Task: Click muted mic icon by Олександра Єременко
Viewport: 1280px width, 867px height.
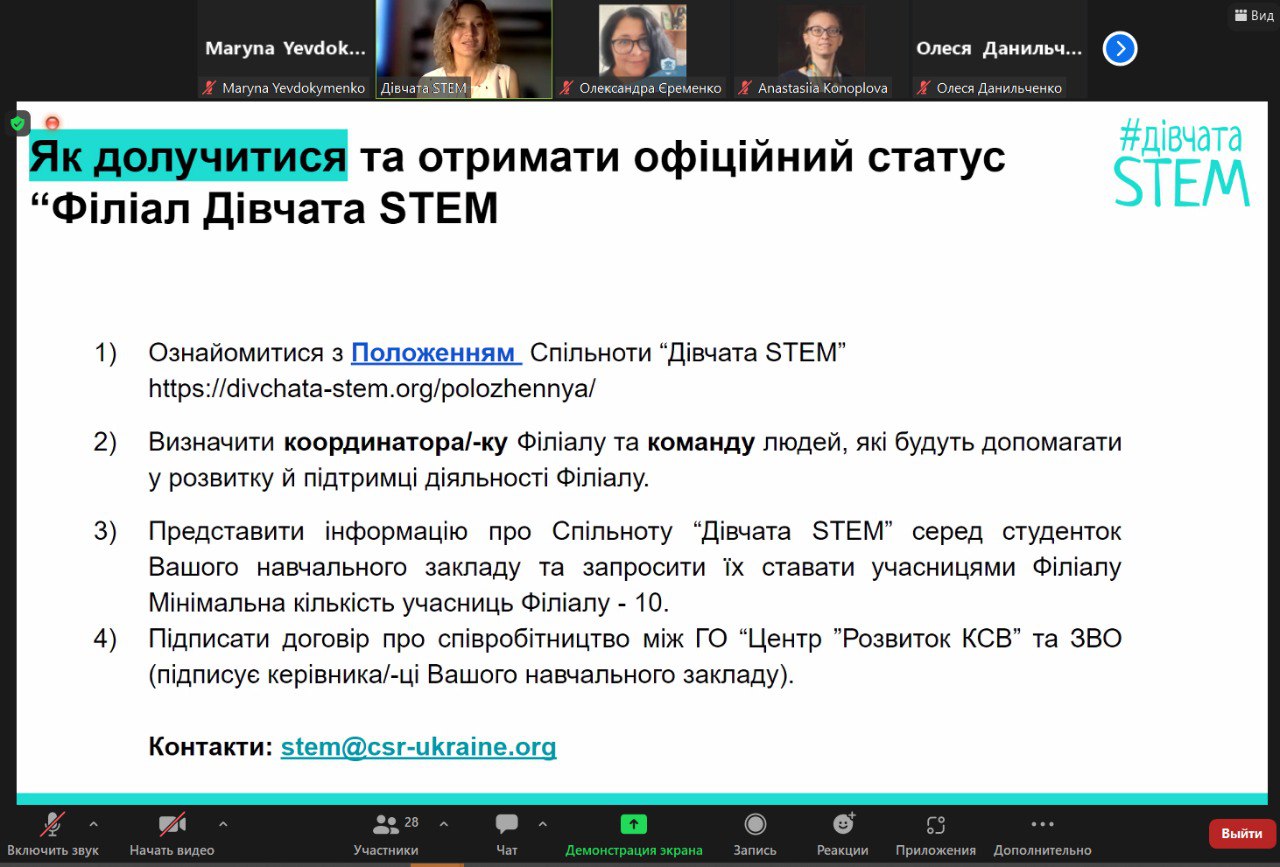Action: click(567, 88)
